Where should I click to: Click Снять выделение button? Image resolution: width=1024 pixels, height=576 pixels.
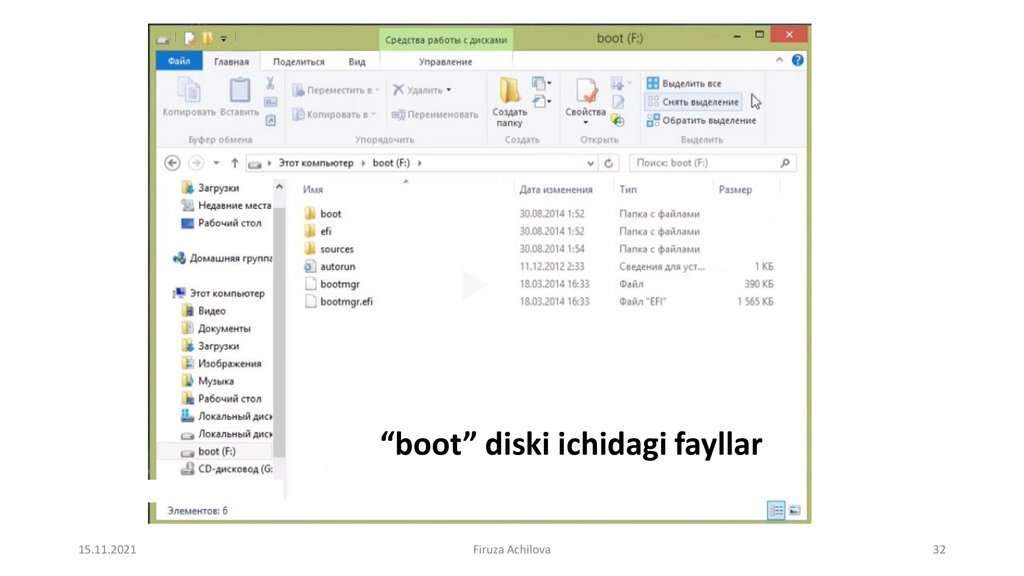[x=693, y=102]
